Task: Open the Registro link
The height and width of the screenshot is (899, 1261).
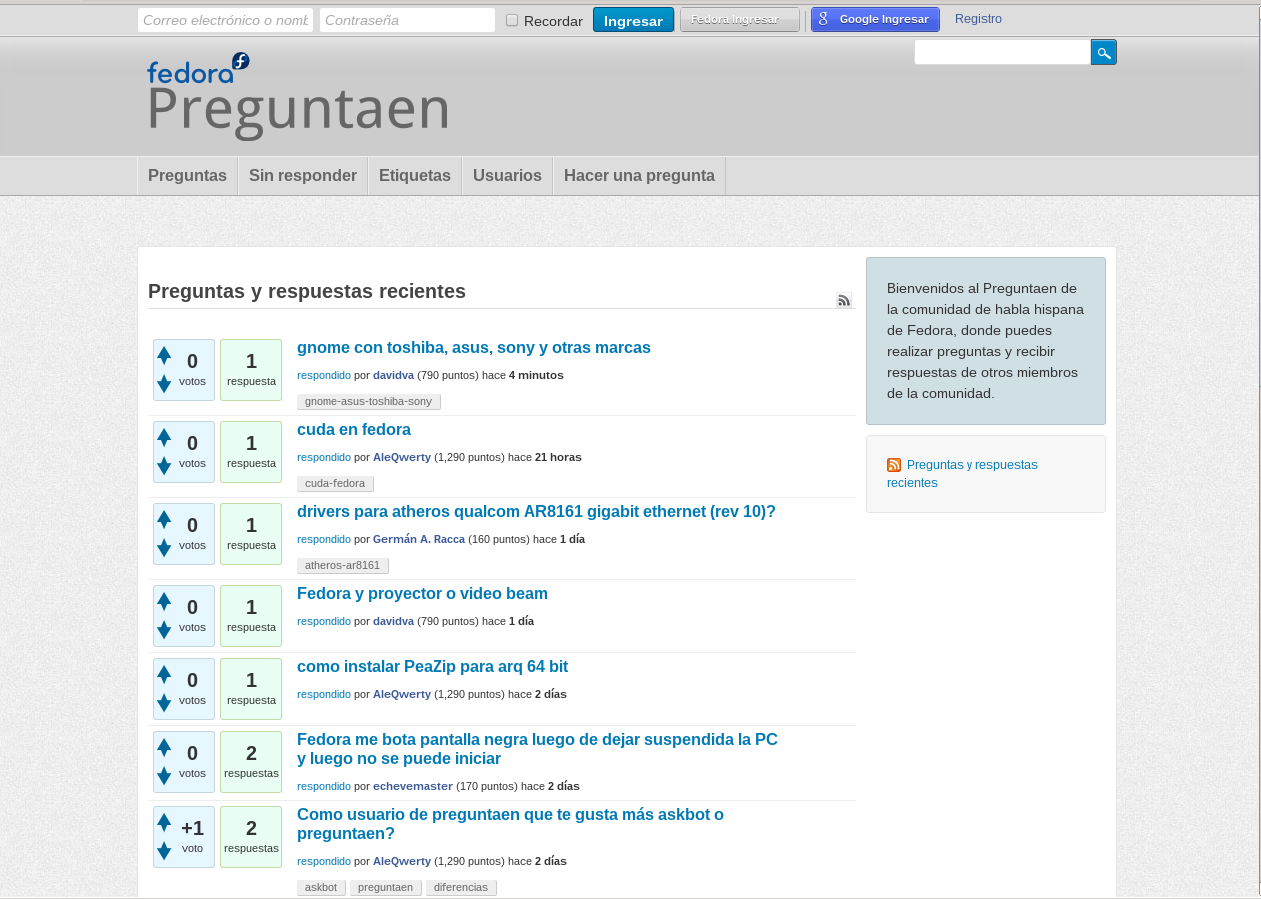Action: point(978,19)
